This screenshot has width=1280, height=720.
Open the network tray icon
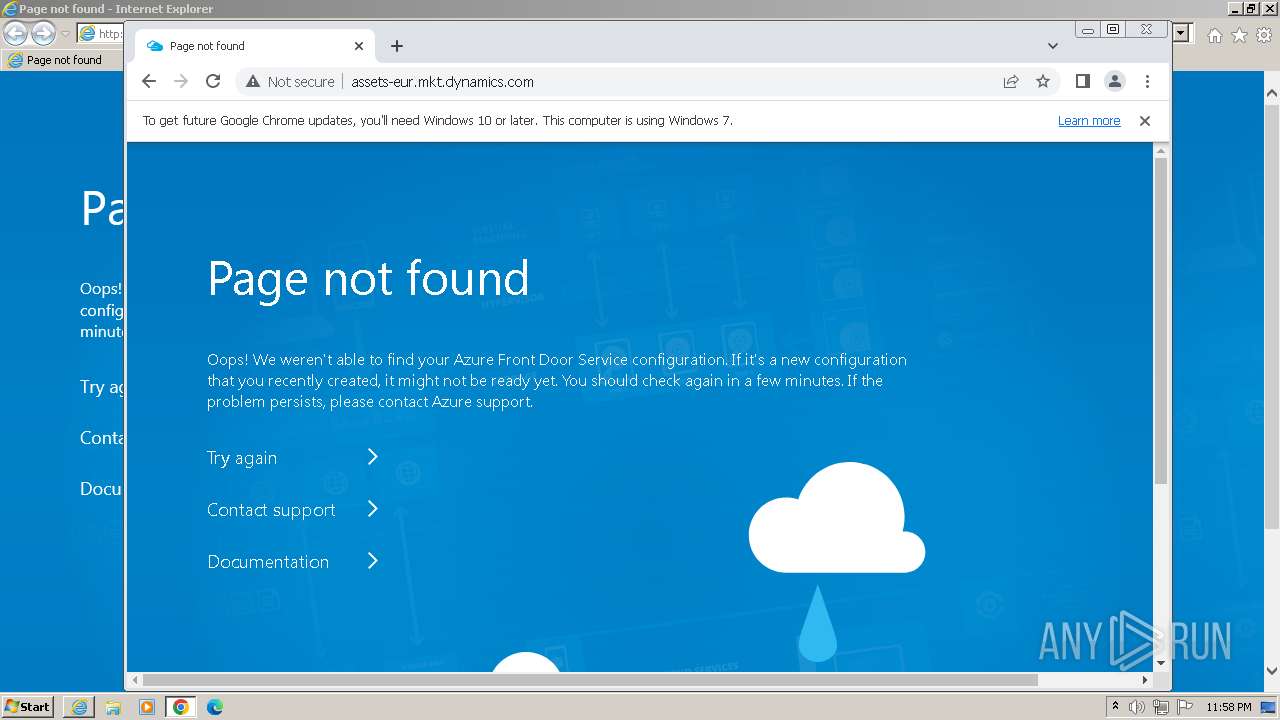[1160, 707]
